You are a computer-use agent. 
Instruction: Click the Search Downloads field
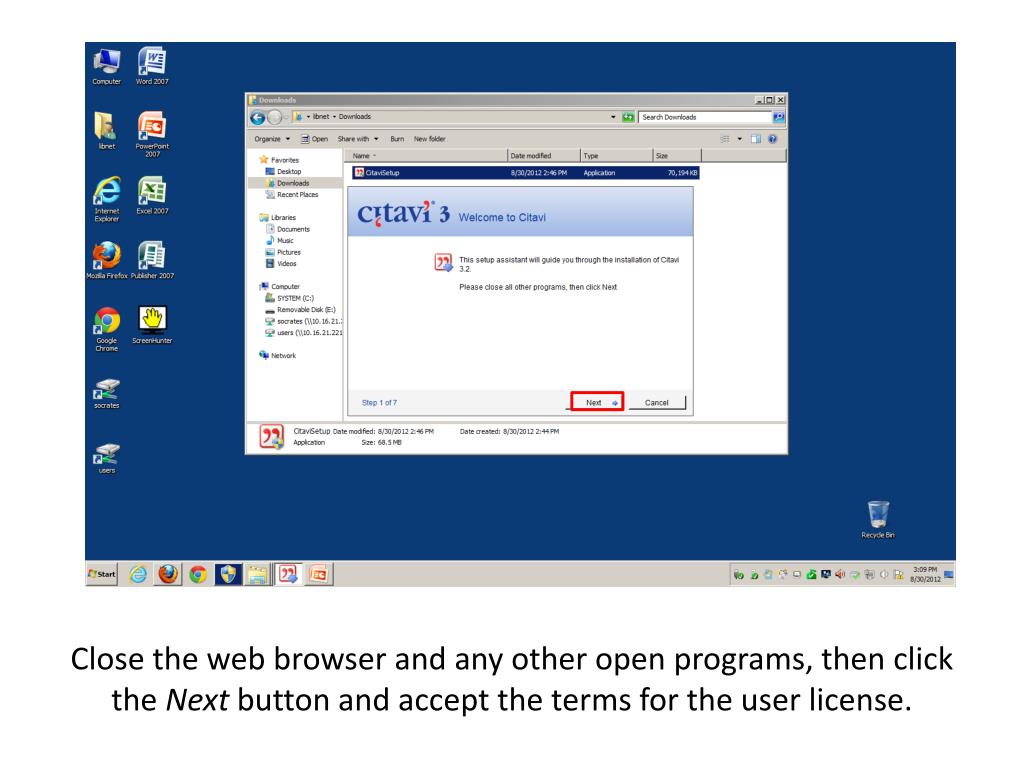[x=704, y=117]
